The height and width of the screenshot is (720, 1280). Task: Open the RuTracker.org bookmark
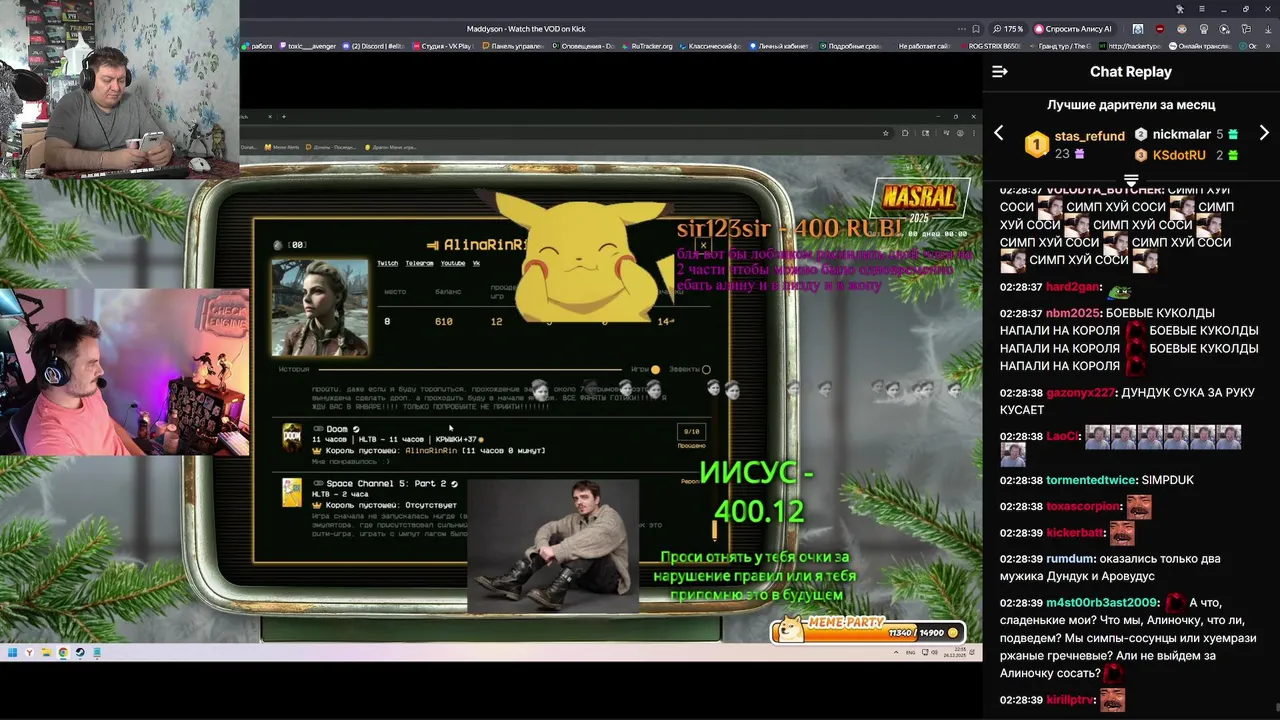click(x=648, y=46)
